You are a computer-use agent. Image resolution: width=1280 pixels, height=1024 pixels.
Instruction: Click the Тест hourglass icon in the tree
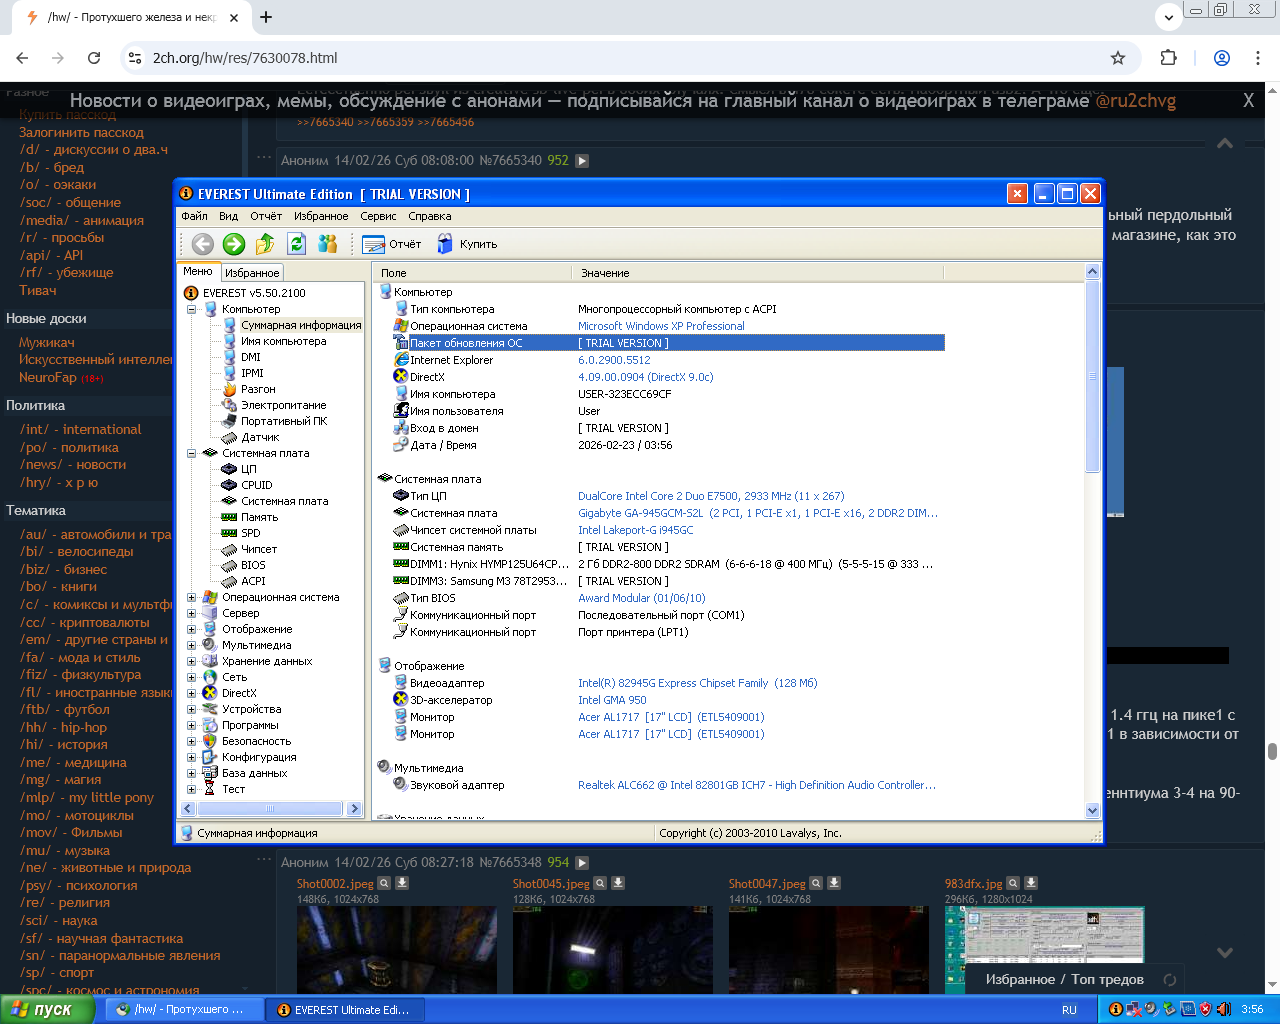pyautogui.click(x=210, y=789)
